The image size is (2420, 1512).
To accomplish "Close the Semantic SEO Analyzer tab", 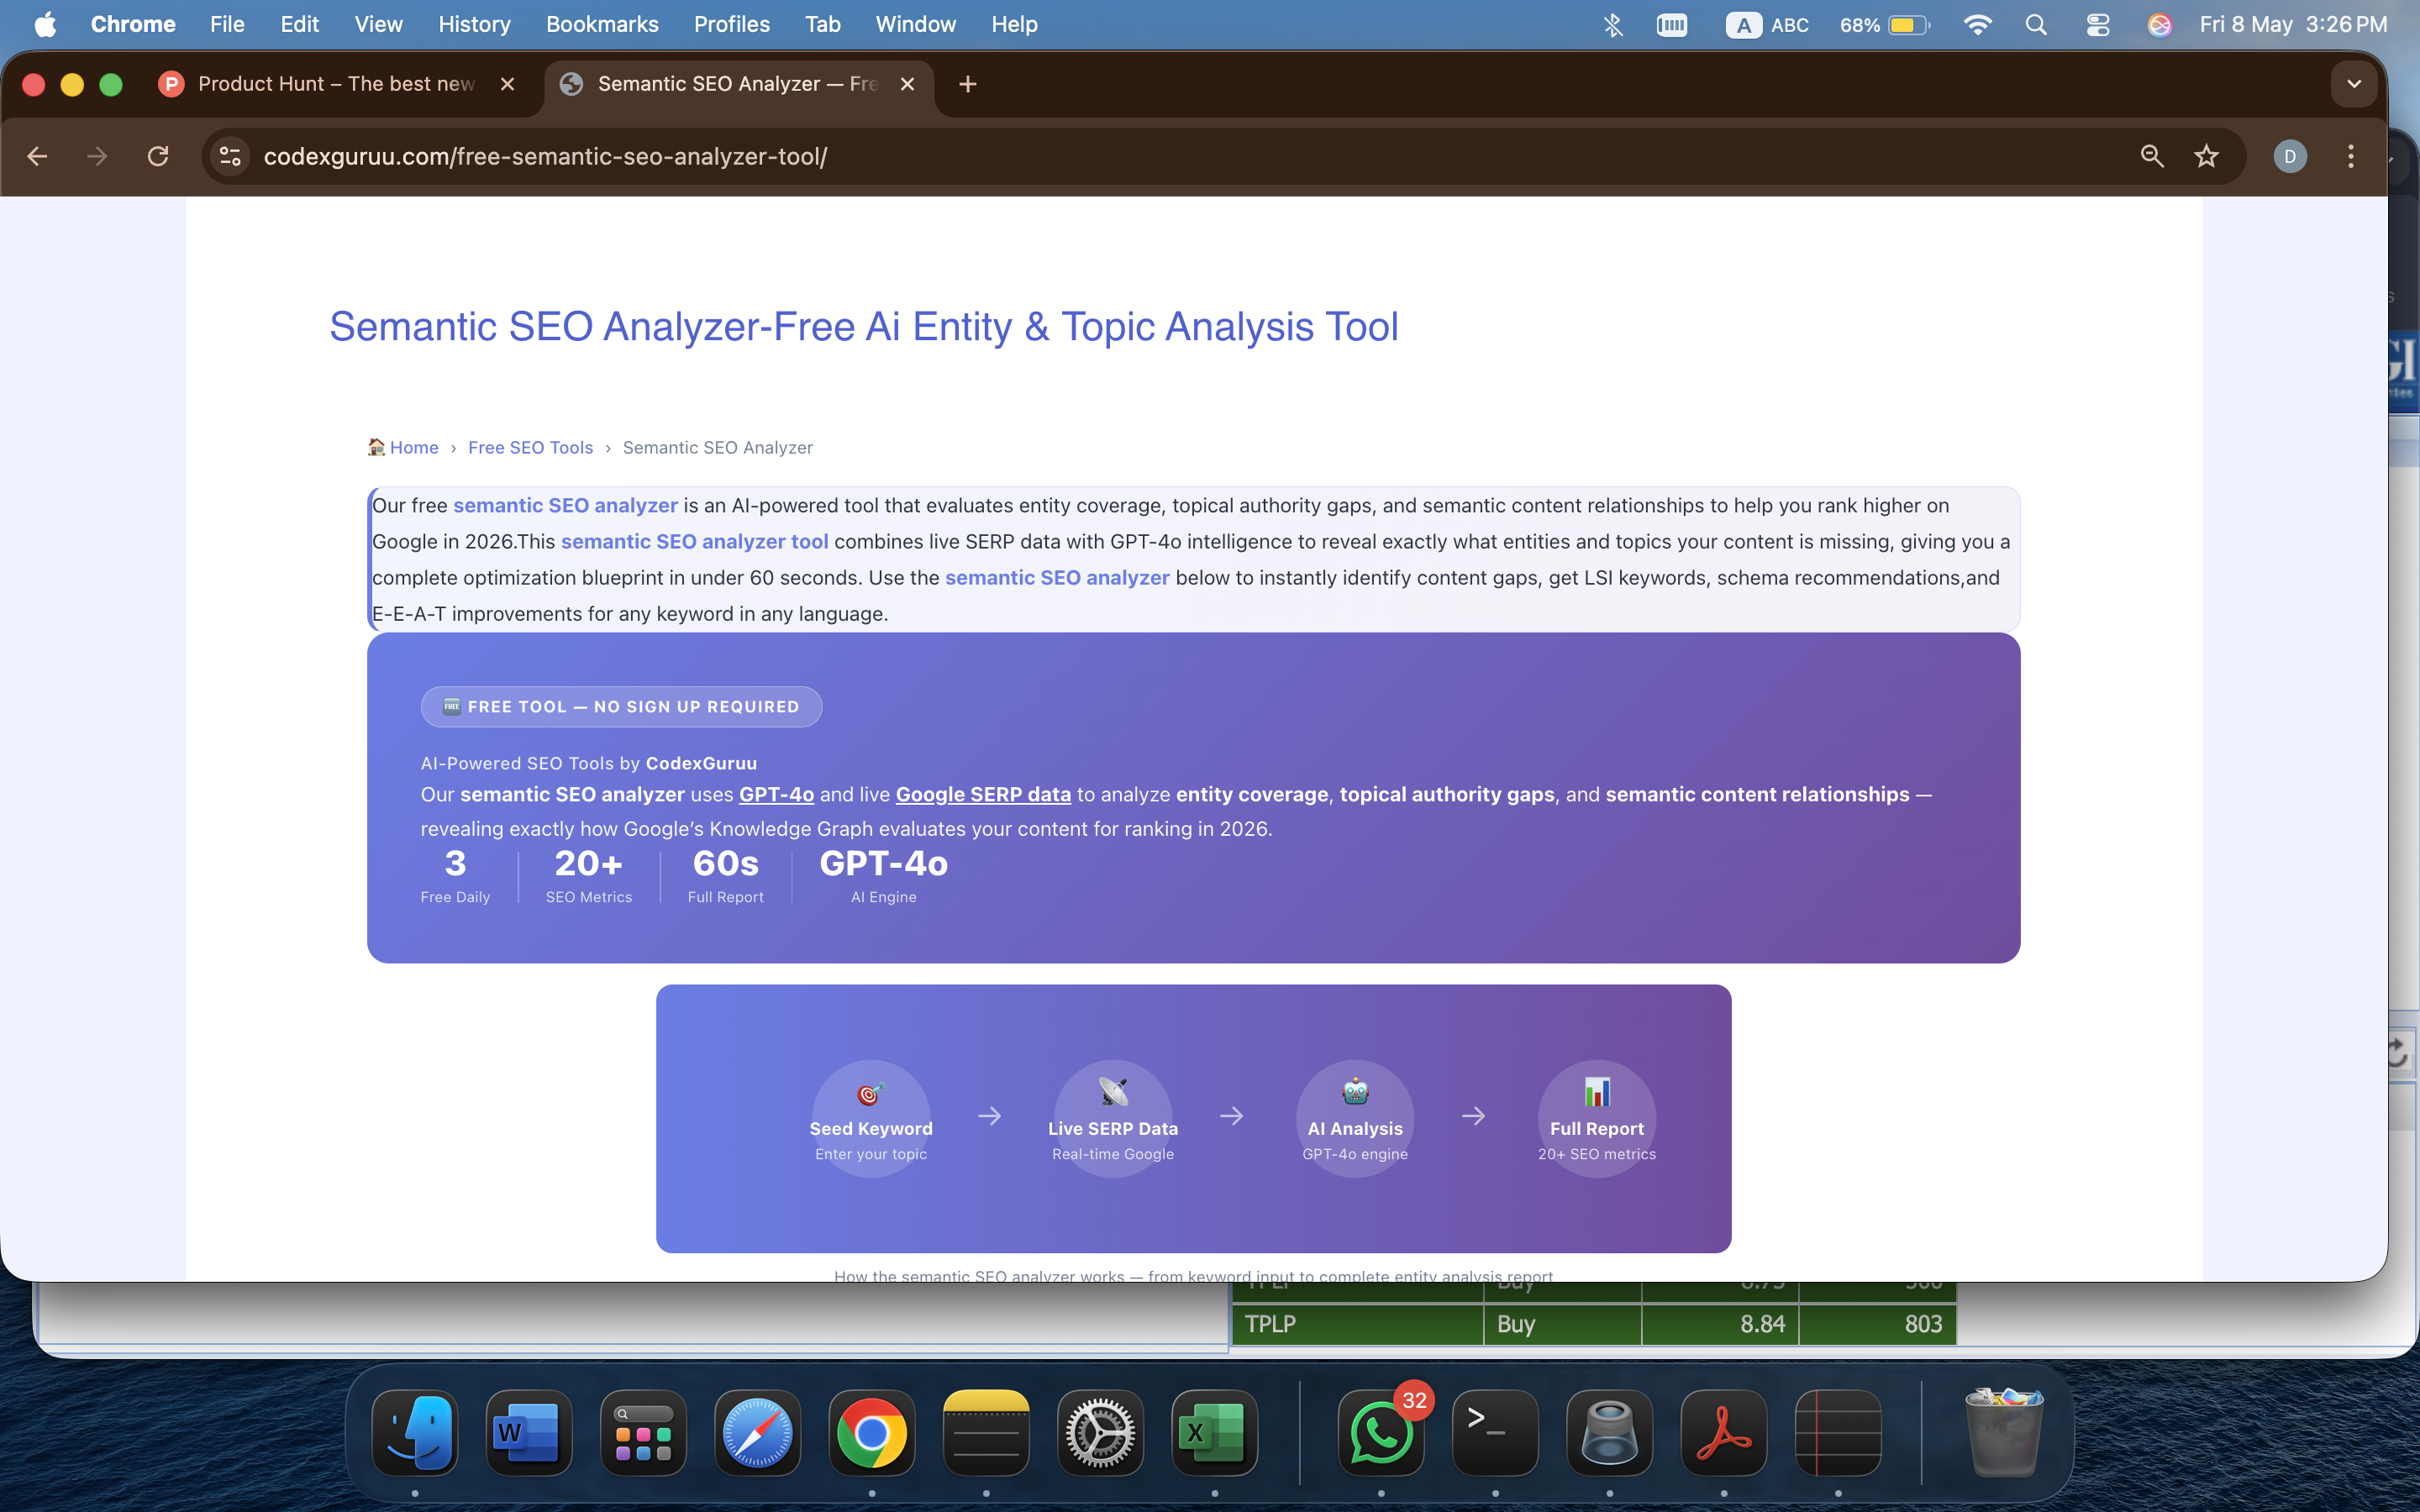I will click(907, 84).
